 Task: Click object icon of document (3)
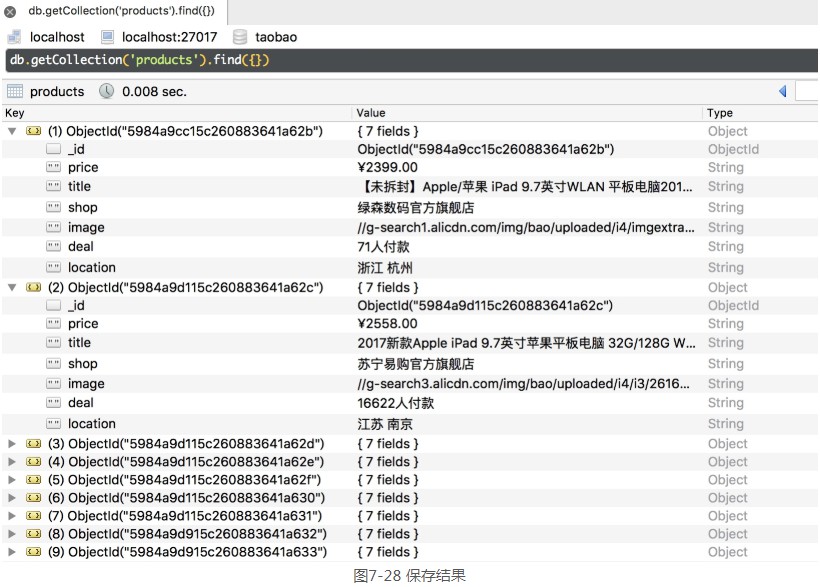(33, 444)
